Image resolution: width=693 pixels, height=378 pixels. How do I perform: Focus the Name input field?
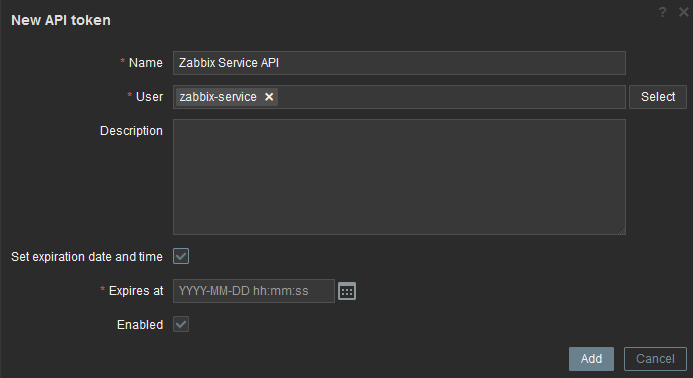(399, 63)
